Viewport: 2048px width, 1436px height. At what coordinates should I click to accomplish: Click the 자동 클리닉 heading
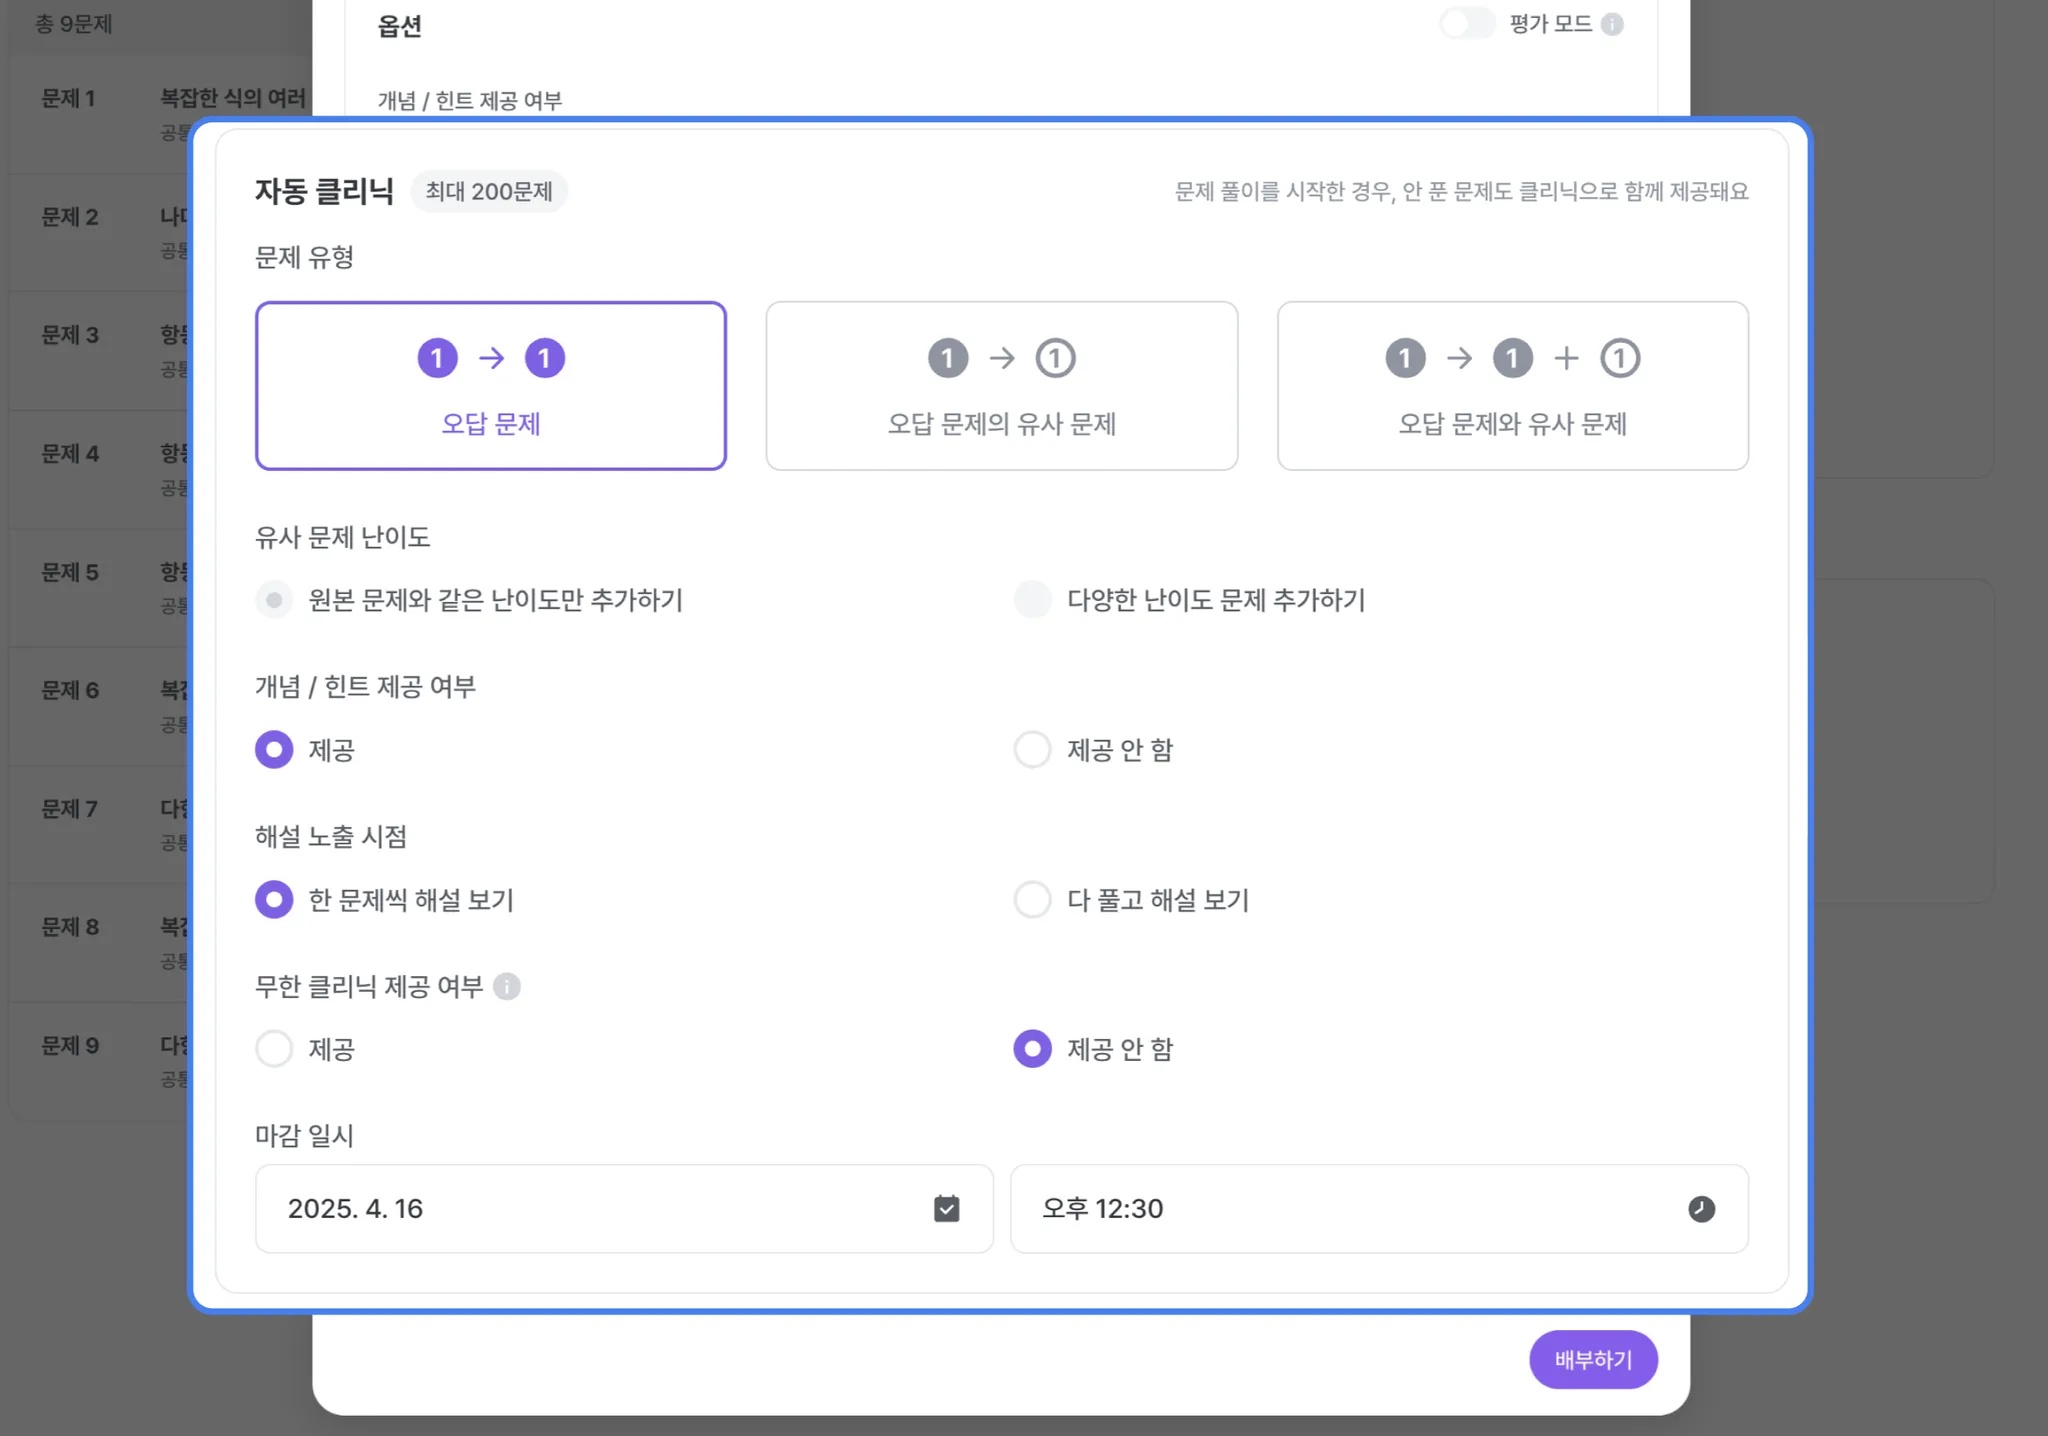[x=324, y=191]
